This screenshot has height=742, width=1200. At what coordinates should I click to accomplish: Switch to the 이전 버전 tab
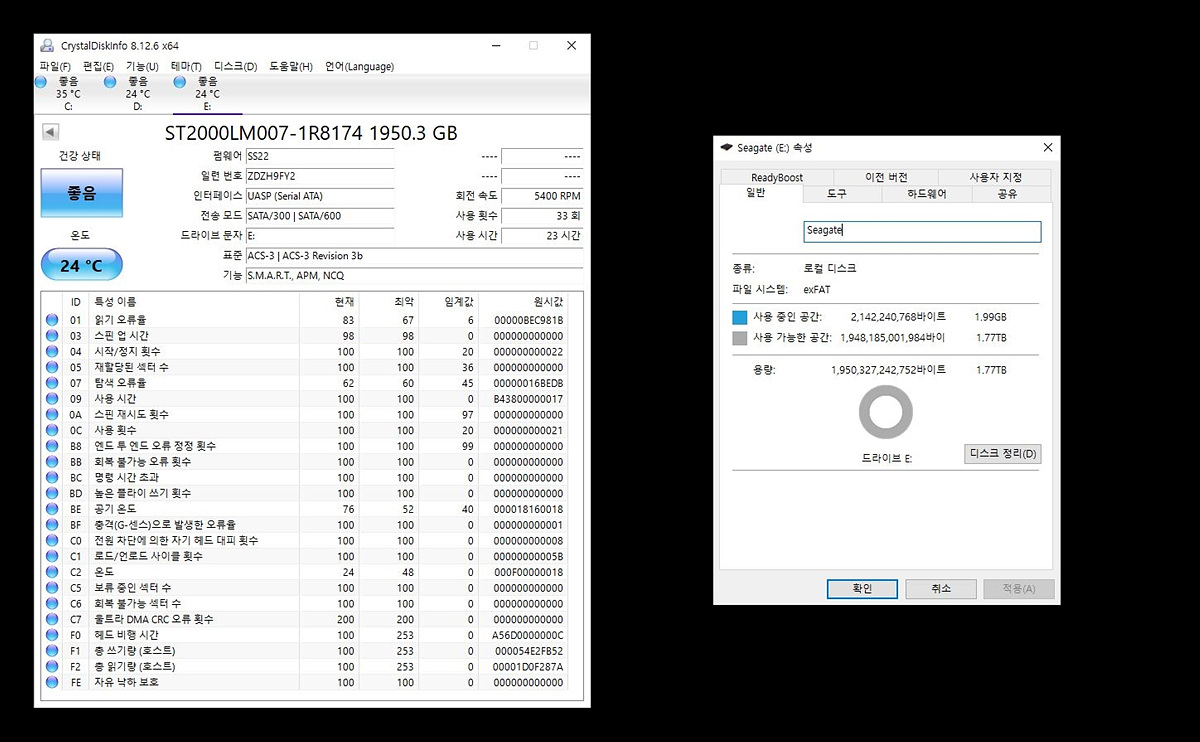[886, 177]
